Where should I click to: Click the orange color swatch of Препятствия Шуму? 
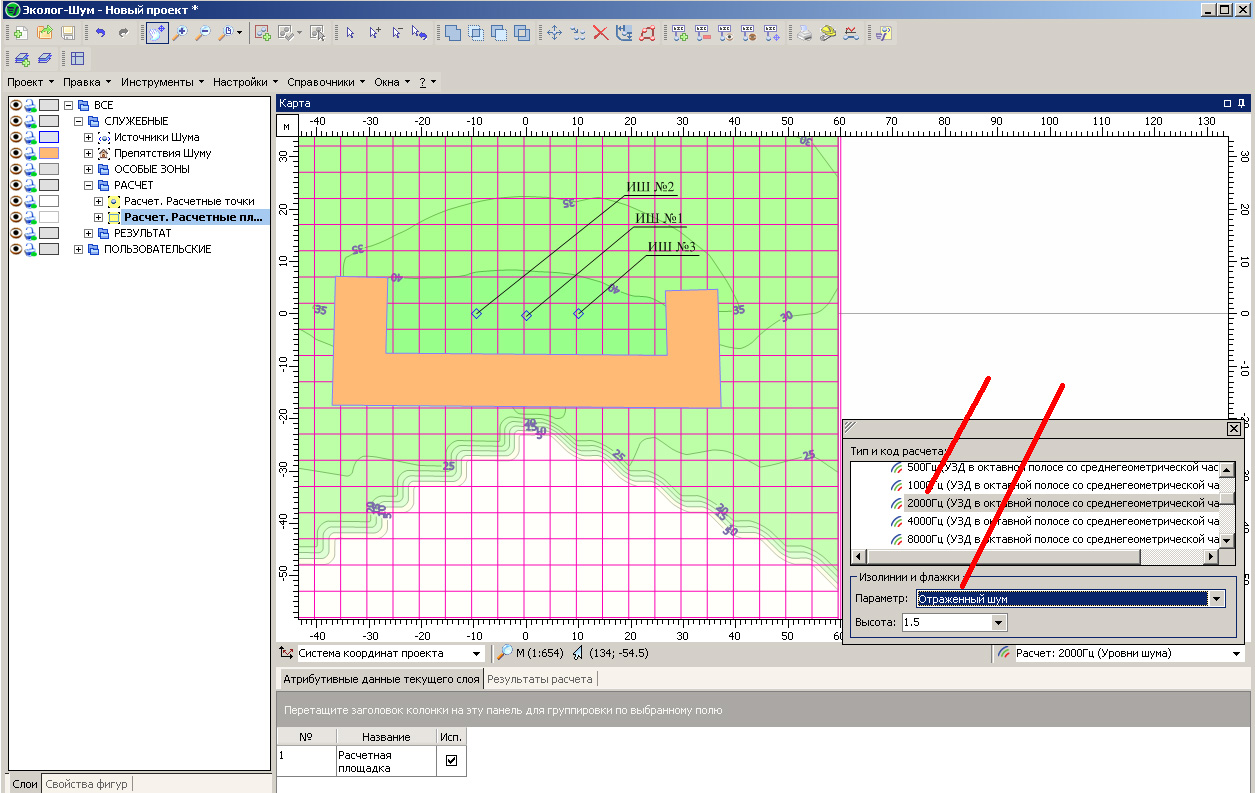(49, 153)
